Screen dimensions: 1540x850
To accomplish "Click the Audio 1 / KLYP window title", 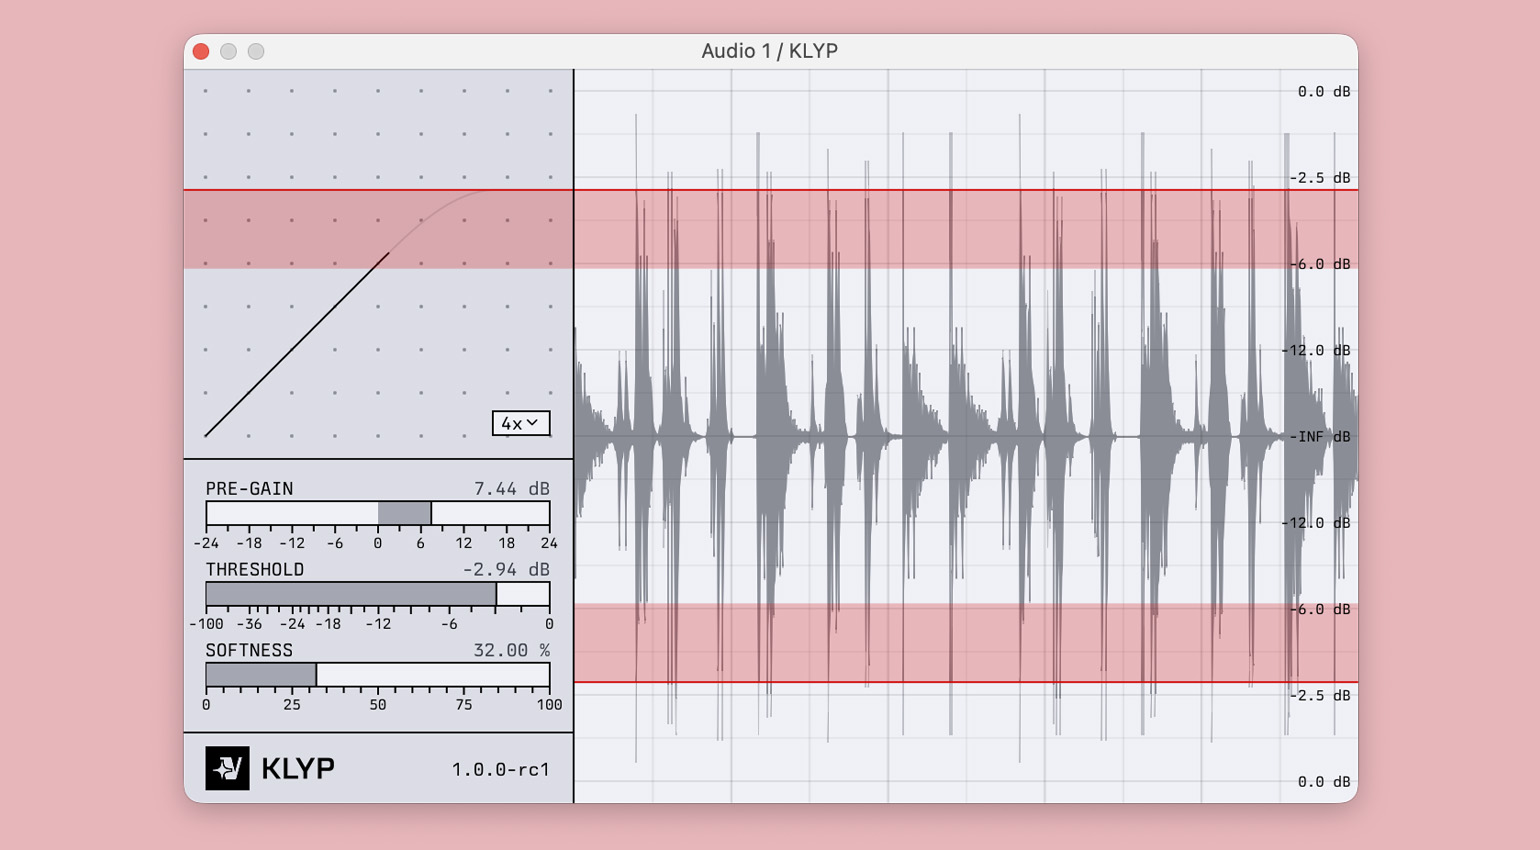I will pos(769,52).
